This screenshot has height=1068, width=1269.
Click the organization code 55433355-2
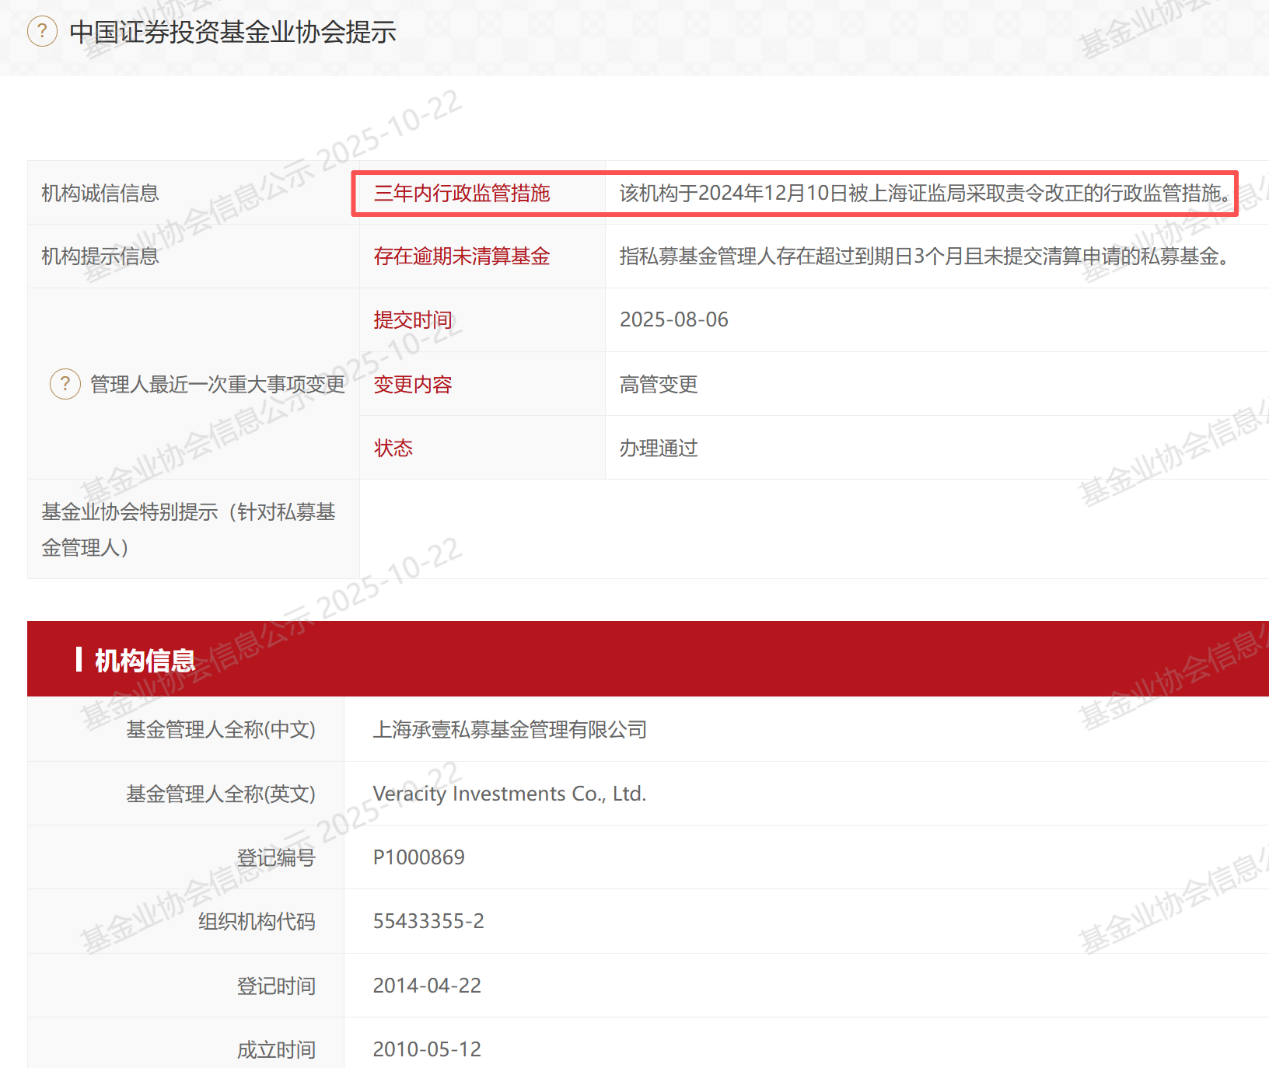click(429, 921)
